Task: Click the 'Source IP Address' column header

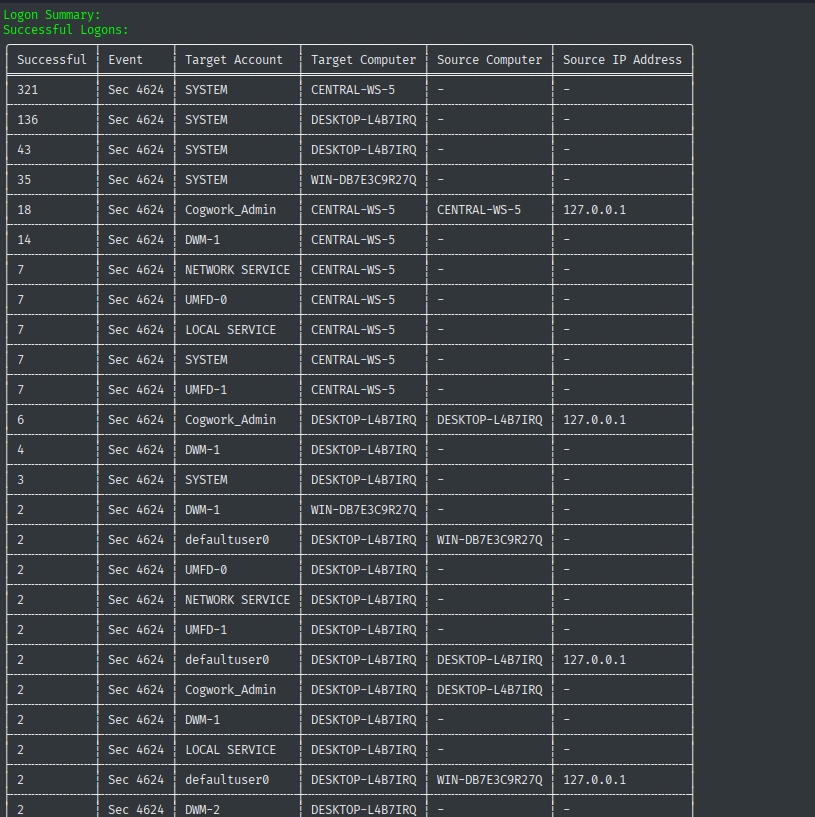Action: tap(622, 59)
